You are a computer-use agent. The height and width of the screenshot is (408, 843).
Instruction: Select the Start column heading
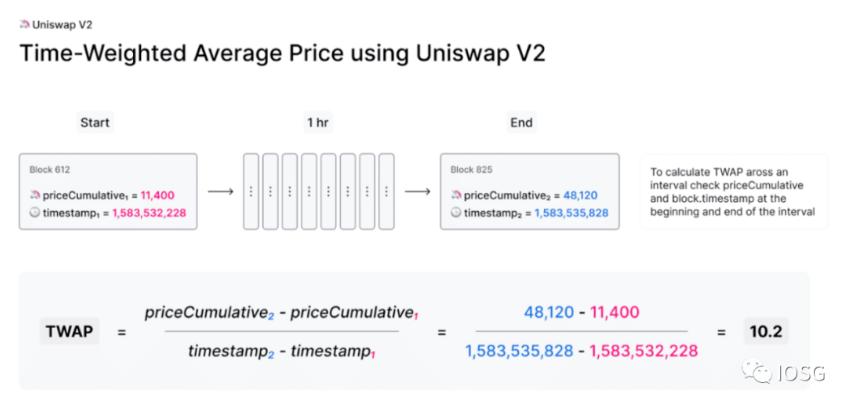pyautogui.click(x=95, y=123)
